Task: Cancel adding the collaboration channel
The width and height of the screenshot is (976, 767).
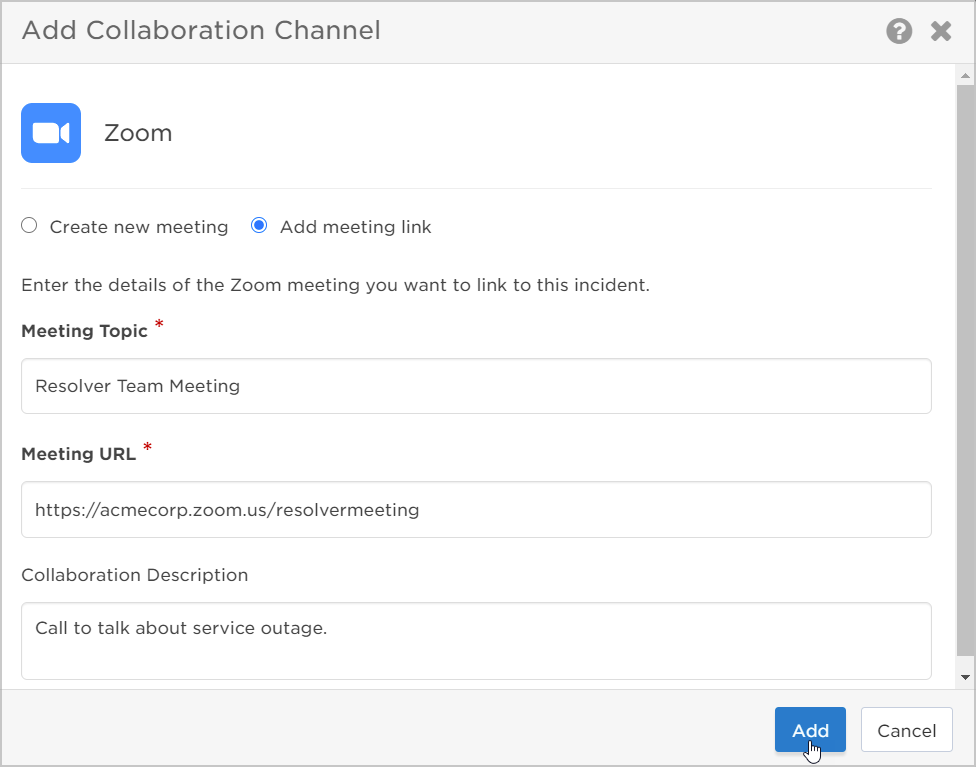Action: pyautogui.click(x=907, y=730)
